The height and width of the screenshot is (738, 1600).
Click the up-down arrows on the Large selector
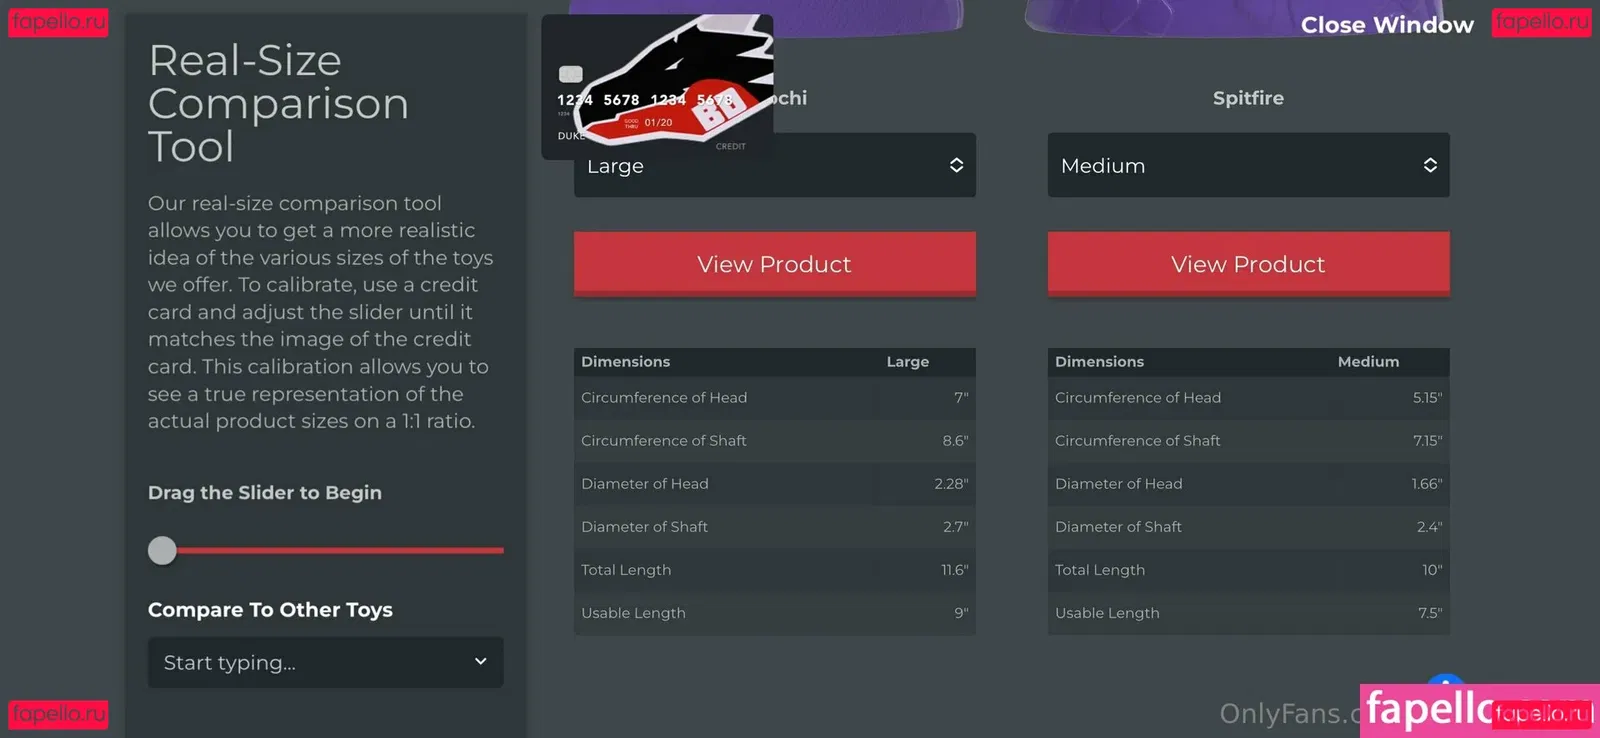(x=956, y=165)
